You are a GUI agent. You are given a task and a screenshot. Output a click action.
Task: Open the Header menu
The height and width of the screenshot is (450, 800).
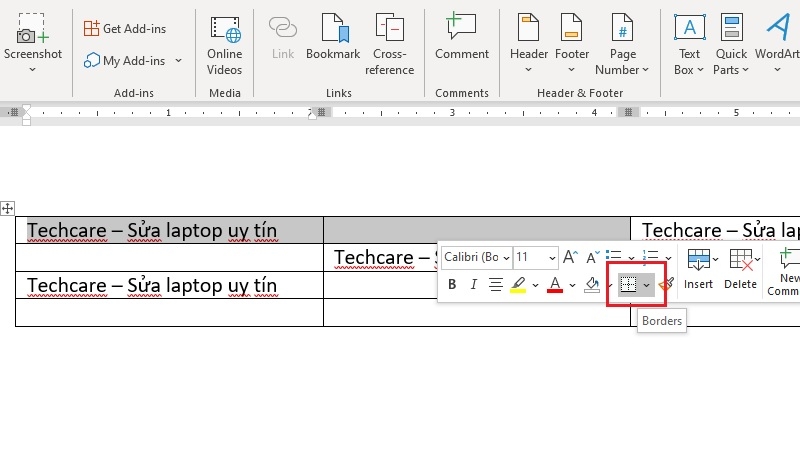(x=529, y=44)
